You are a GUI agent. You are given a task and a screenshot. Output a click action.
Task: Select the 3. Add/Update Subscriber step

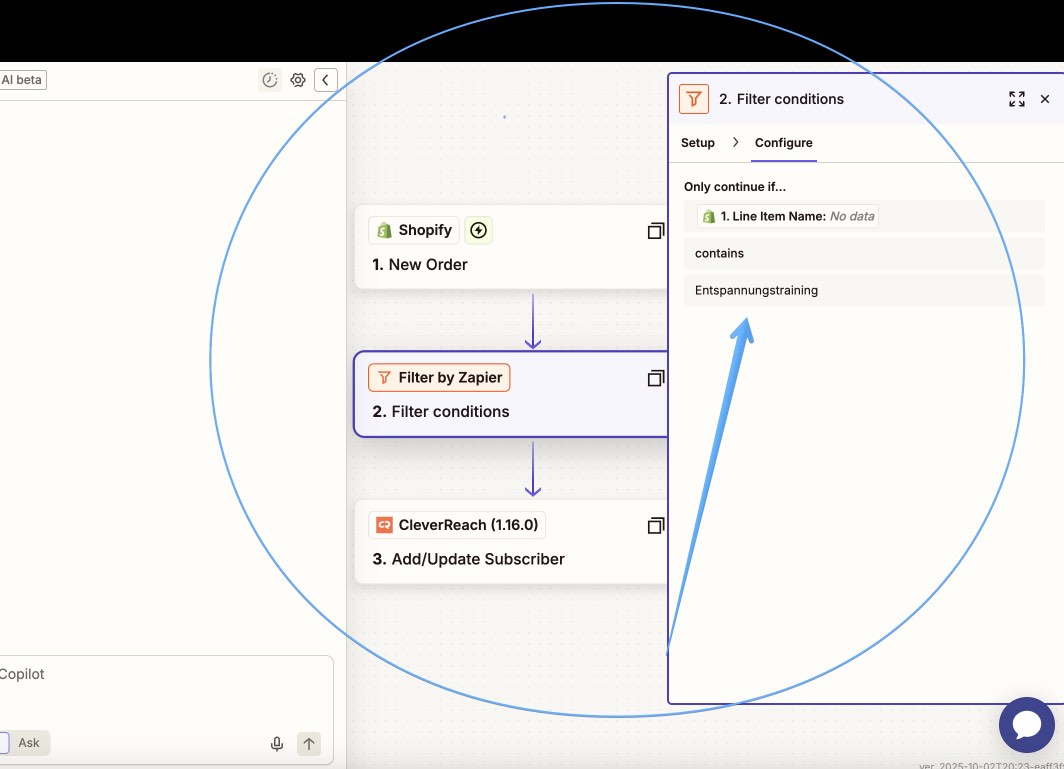pyautogui.click(x=510, y=542)
